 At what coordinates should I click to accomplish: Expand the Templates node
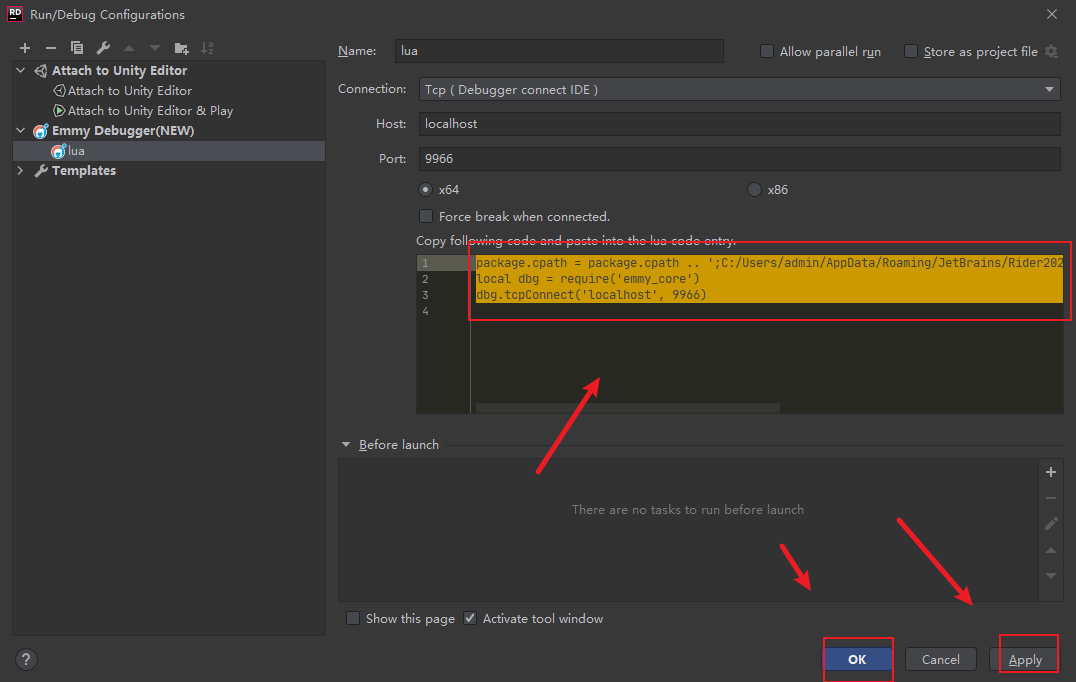pyautogui.click(x=21, y=171)
